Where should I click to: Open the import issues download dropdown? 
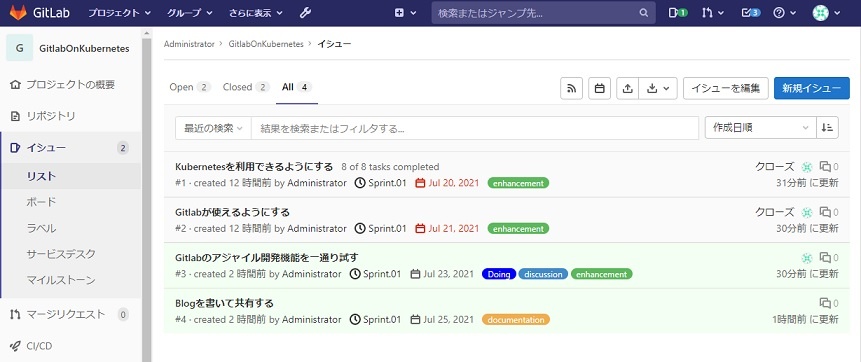(658, 88)
